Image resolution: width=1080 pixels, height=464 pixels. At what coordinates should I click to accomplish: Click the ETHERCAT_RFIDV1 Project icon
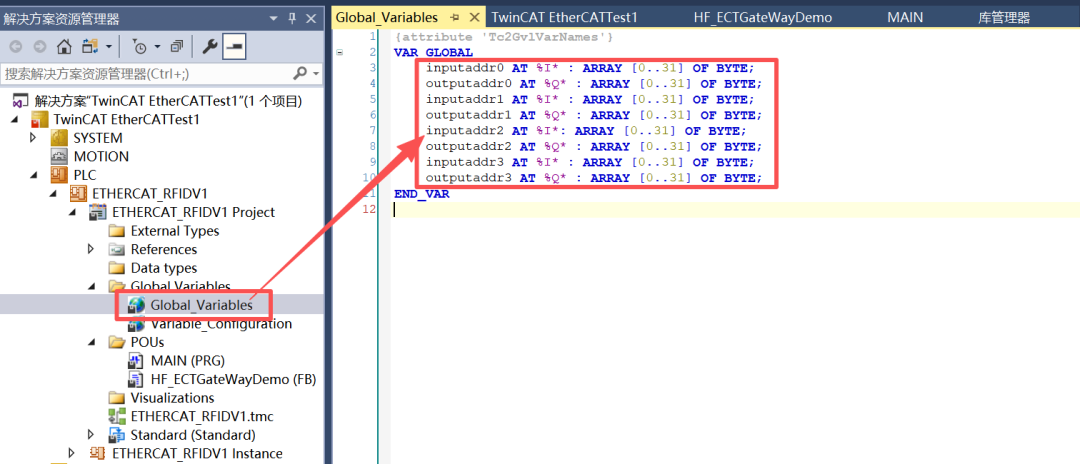click(x=98, y=212)
